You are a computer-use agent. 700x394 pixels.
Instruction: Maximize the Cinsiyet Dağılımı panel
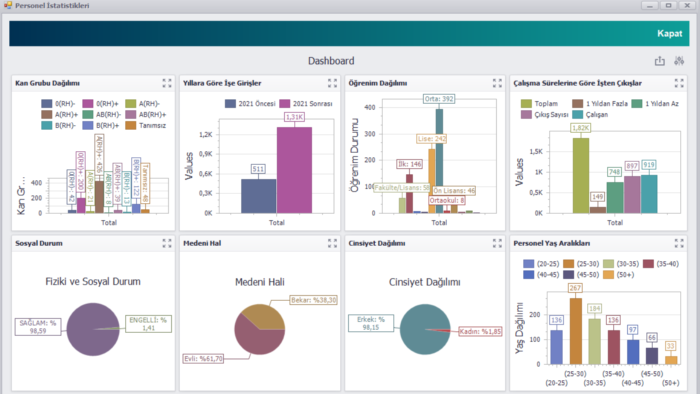[x=497, y=243]
